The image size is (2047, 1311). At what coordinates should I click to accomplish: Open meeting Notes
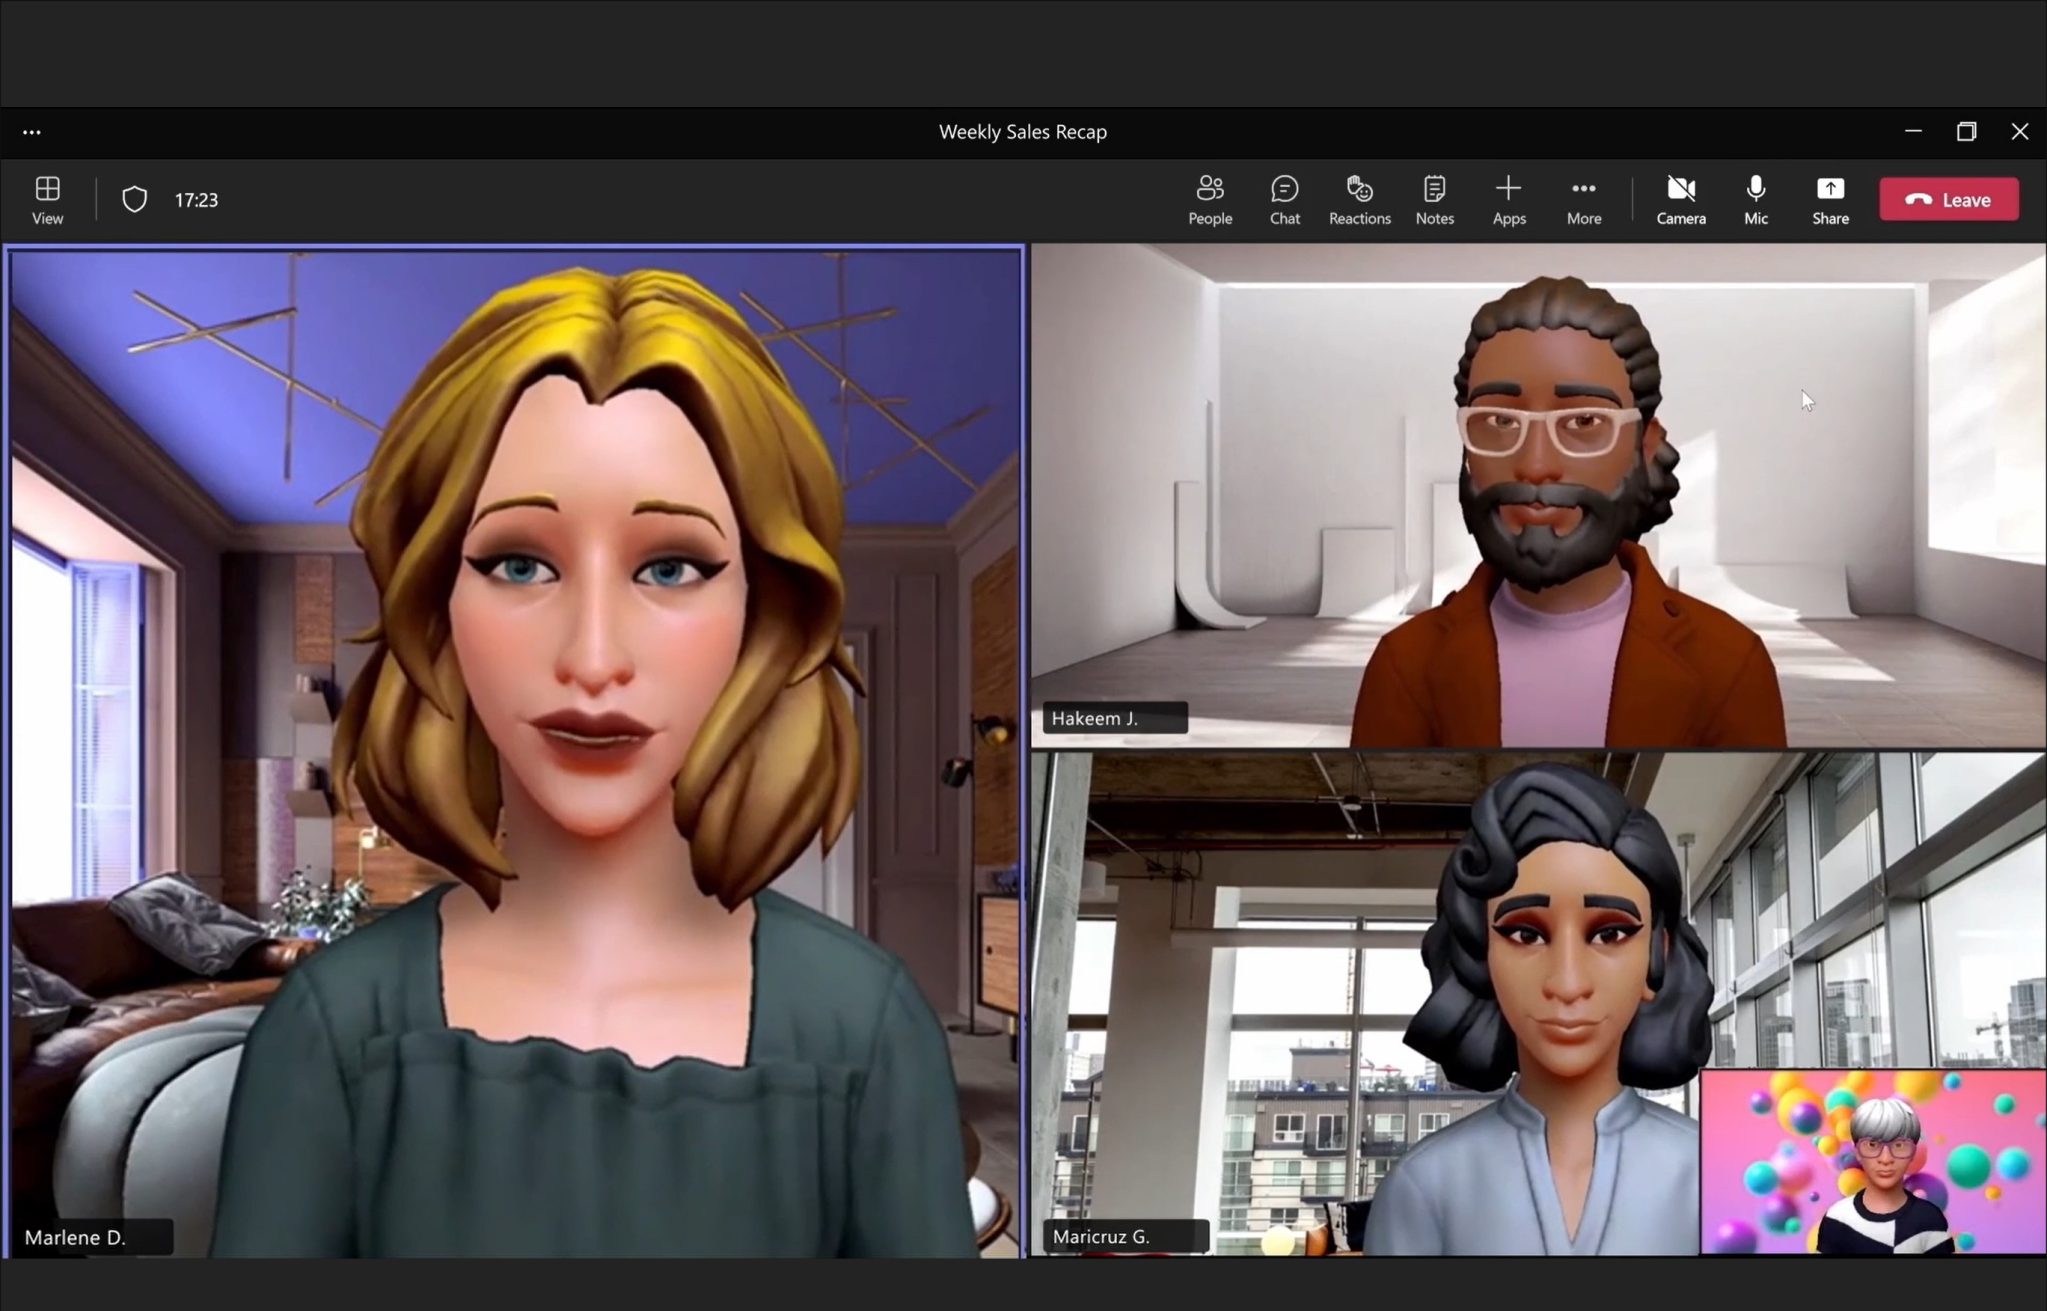pyautogui.click(x=1434, y=199)
